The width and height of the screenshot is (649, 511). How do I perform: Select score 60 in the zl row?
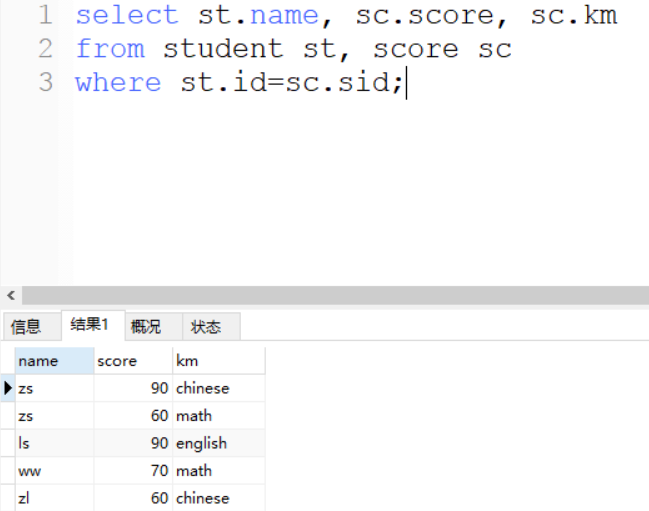(x=133, y=498)
